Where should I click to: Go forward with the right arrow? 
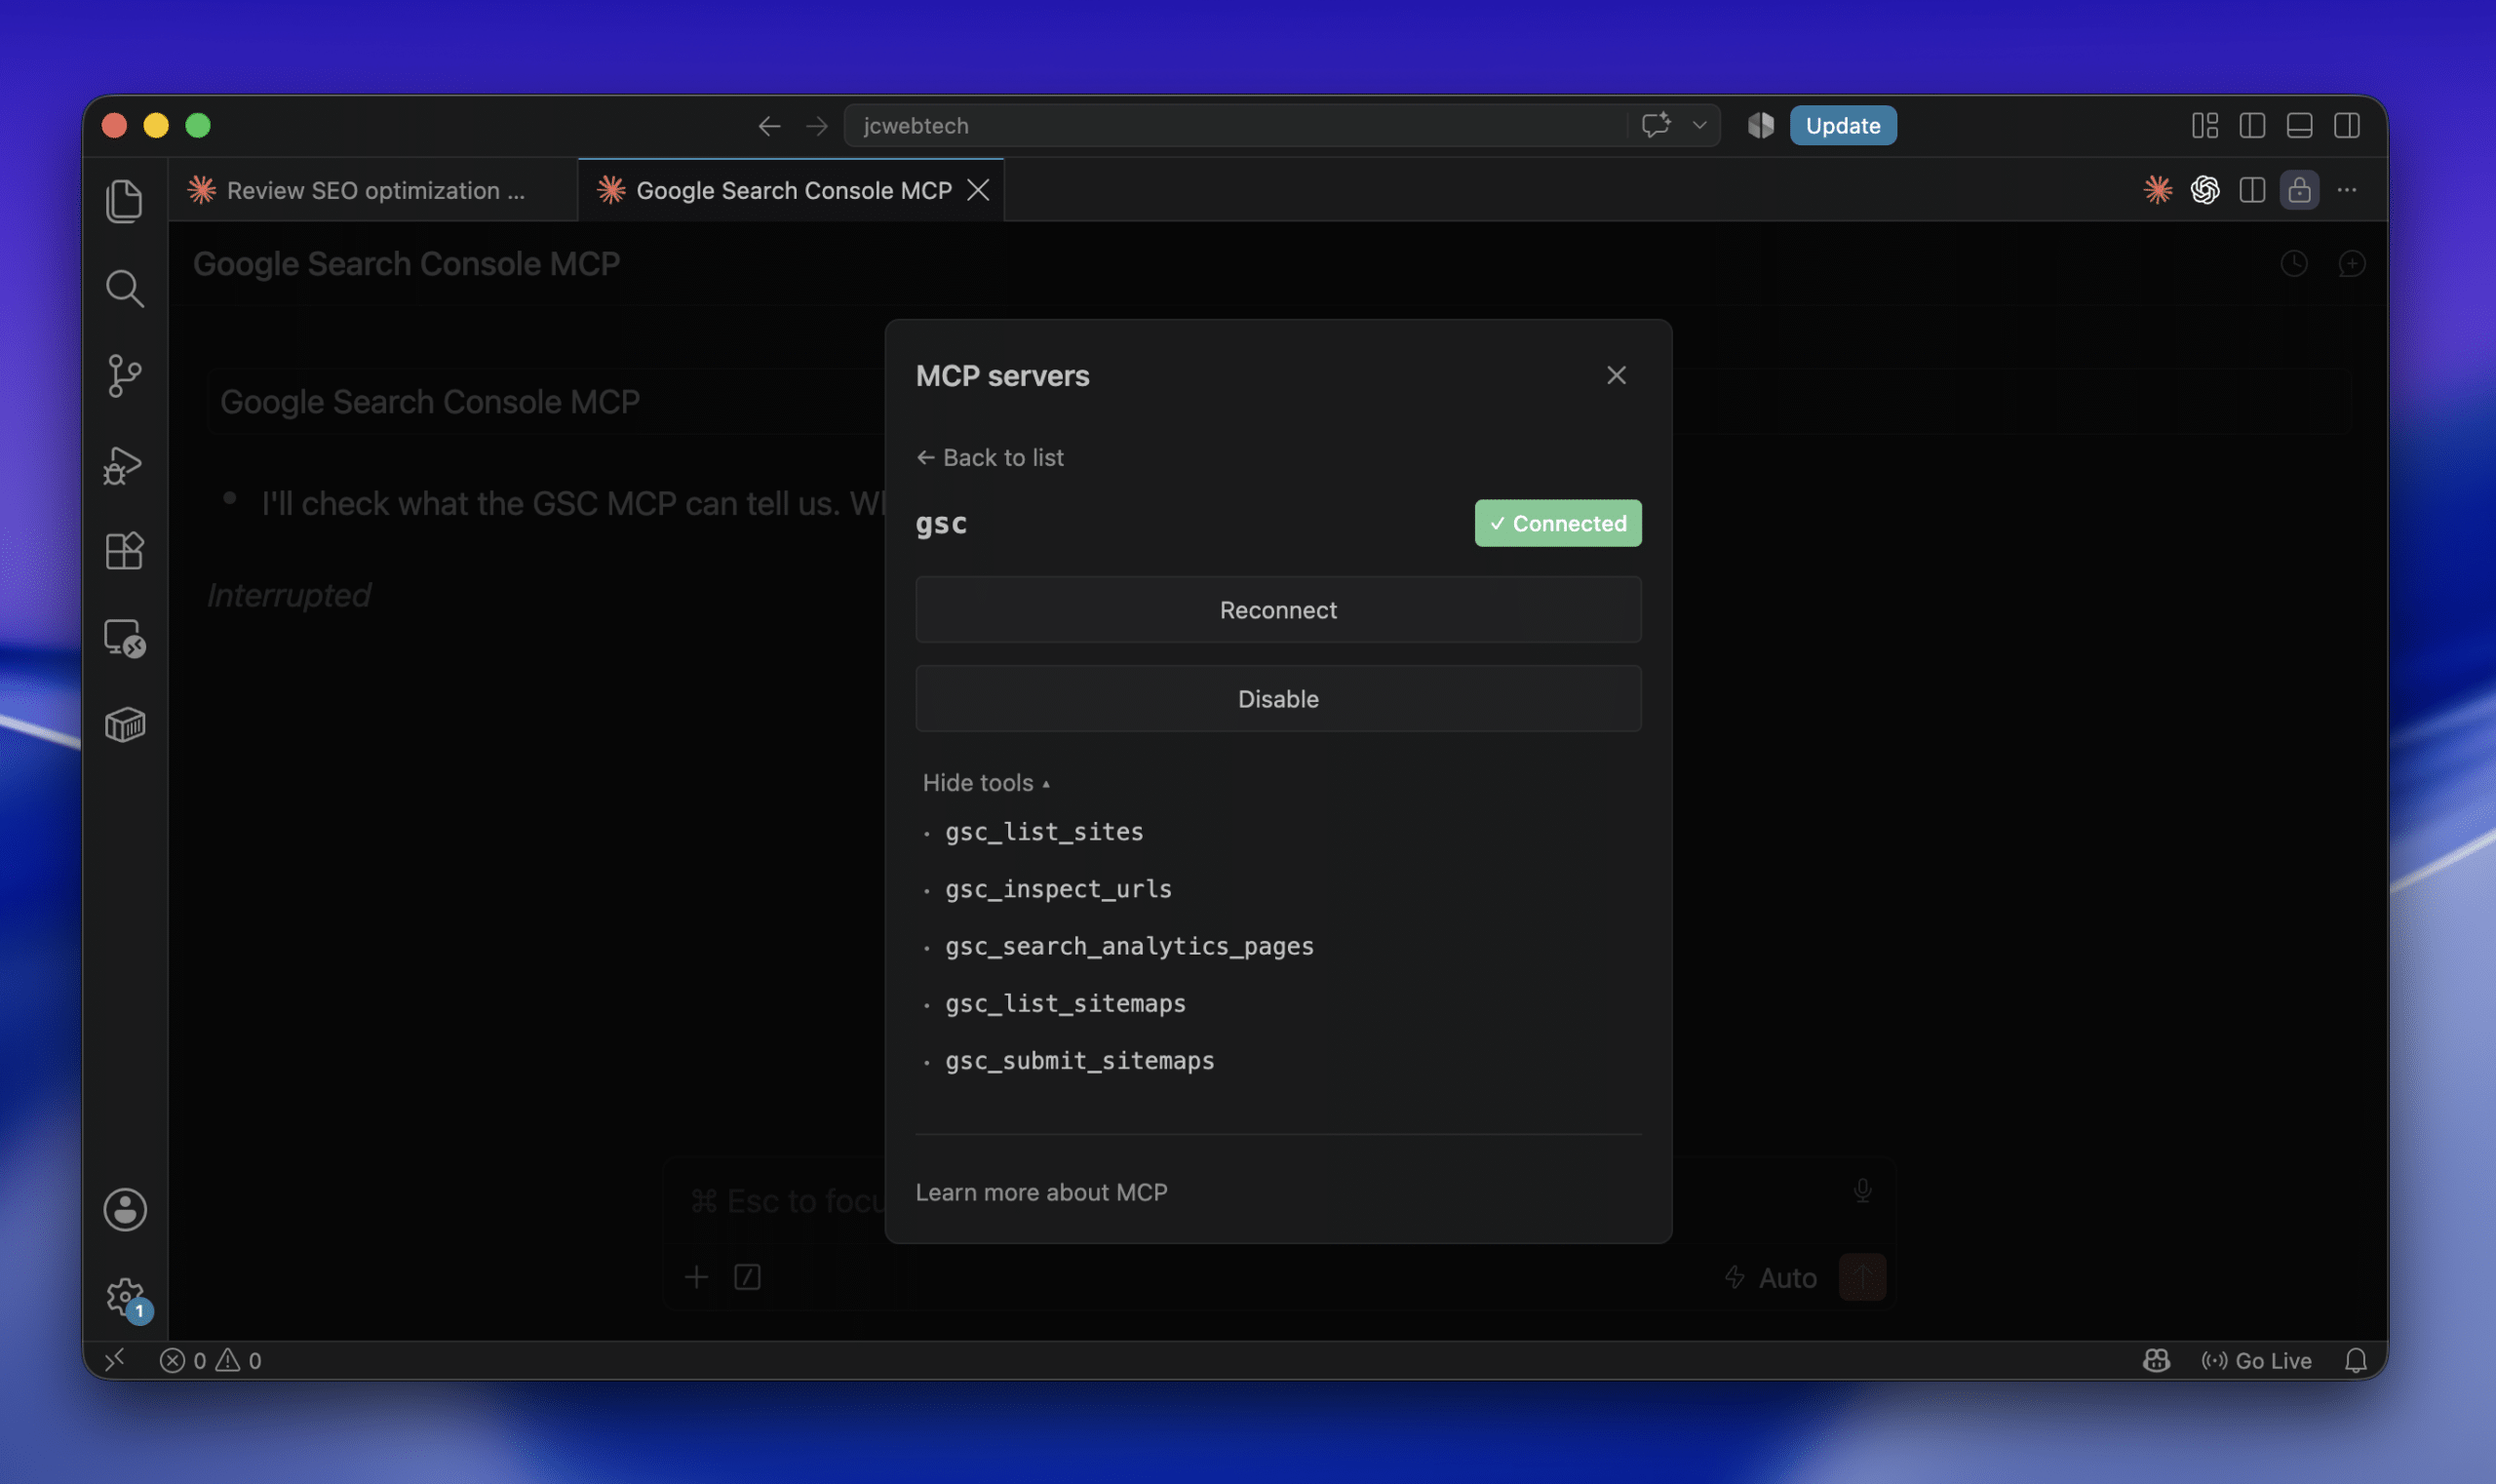[817, 126]
